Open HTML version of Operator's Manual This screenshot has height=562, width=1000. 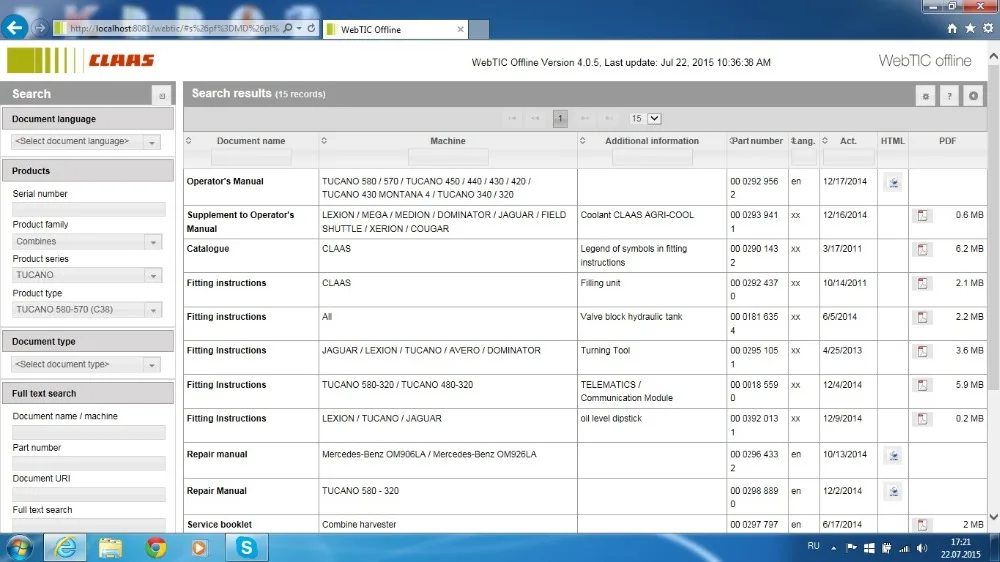(893, 182)
